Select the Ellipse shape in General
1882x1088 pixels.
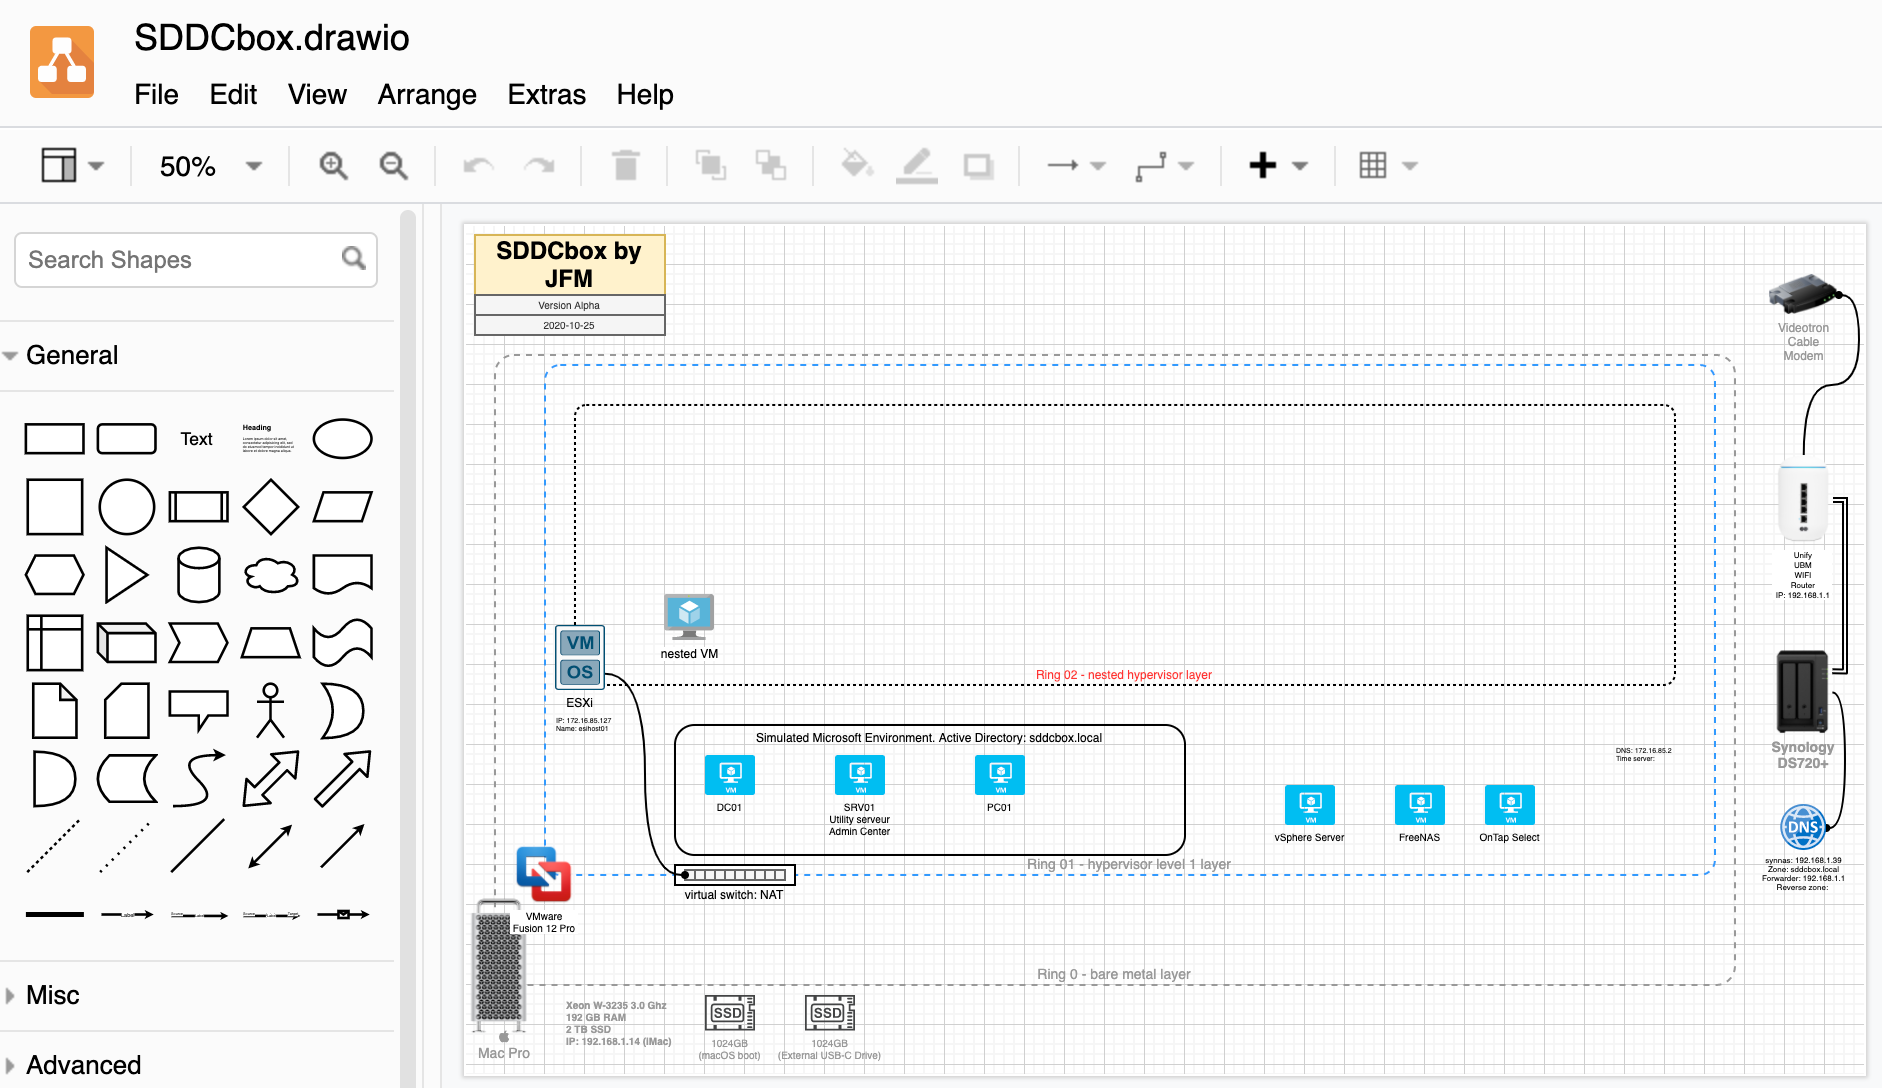343,439
